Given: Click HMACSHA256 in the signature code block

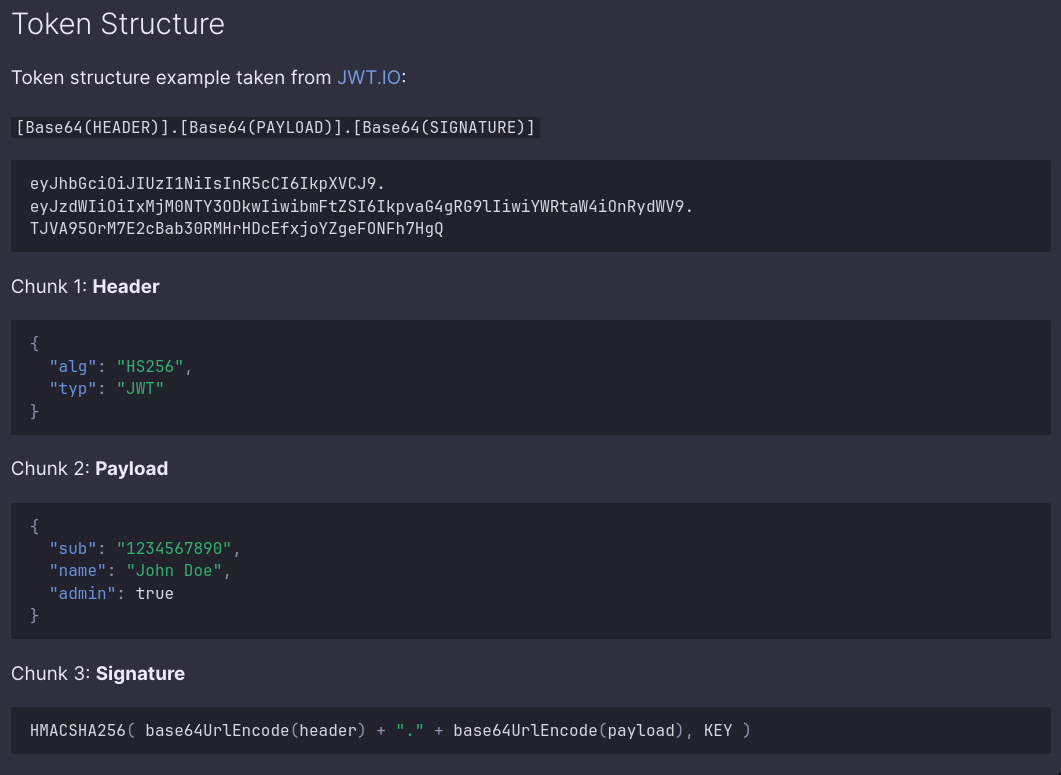Looking at the screenshot, I should pos(79,731).
